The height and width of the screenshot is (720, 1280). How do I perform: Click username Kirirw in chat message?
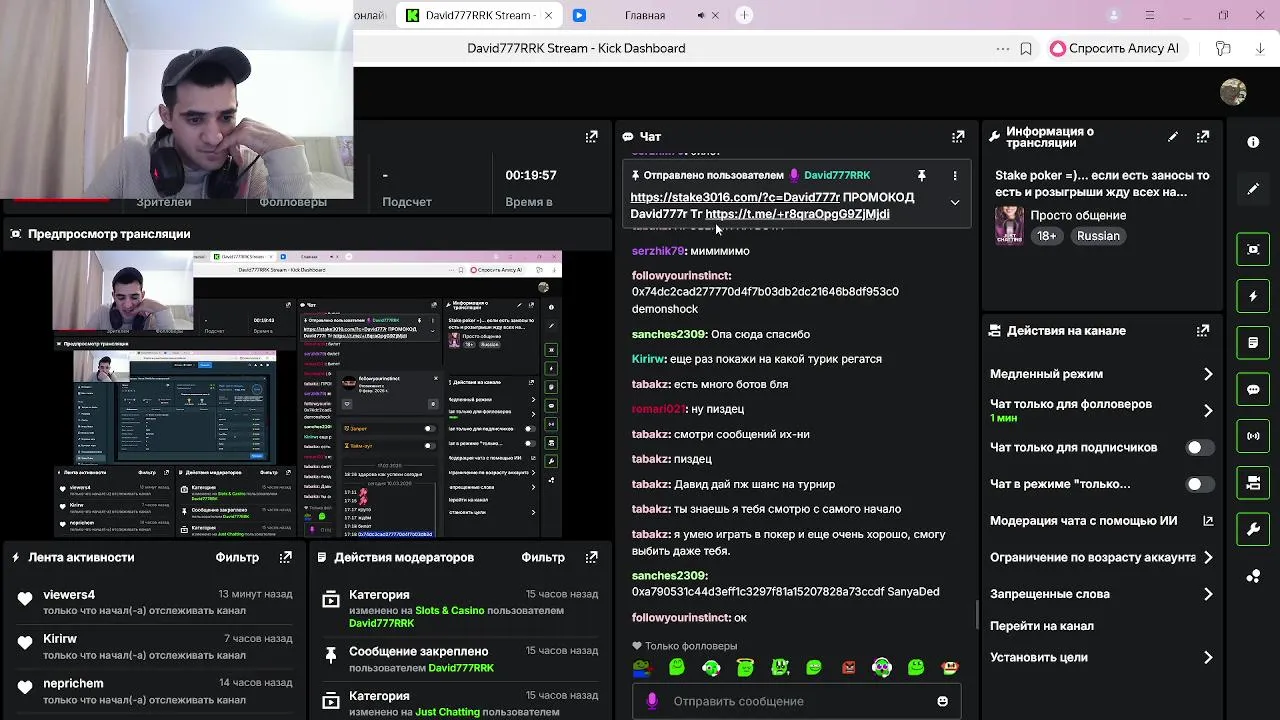pos(648,359)
